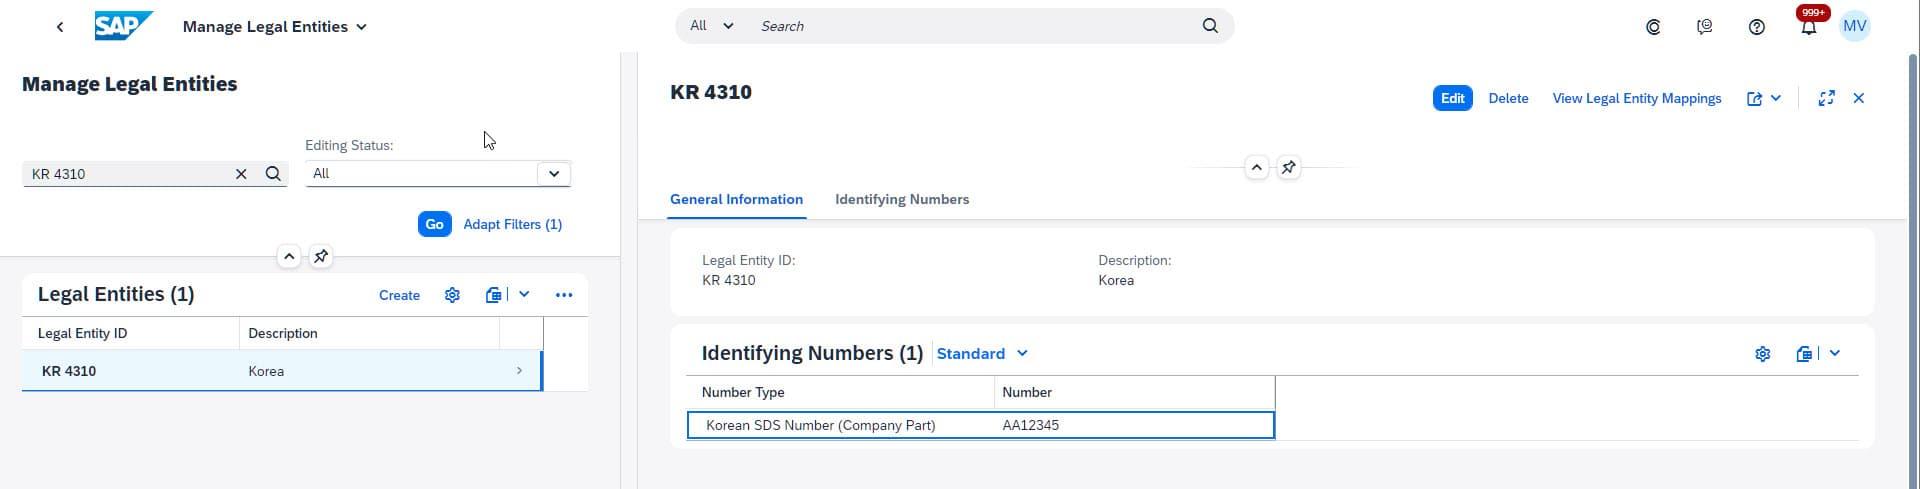Switch to the Identifying Numbers tab
The height and width of the screenshot is (489, 1920).
(901, 199)
